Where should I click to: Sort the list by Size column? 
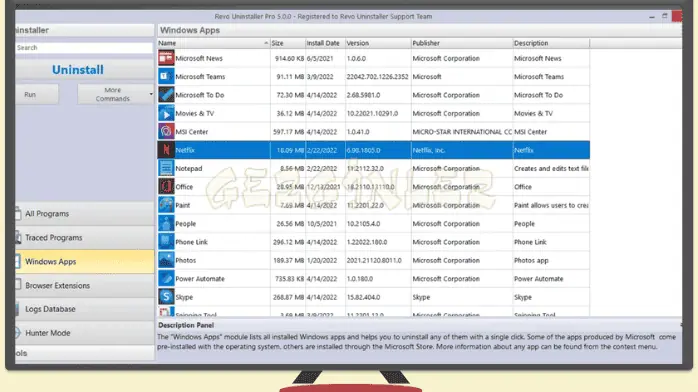288,43
